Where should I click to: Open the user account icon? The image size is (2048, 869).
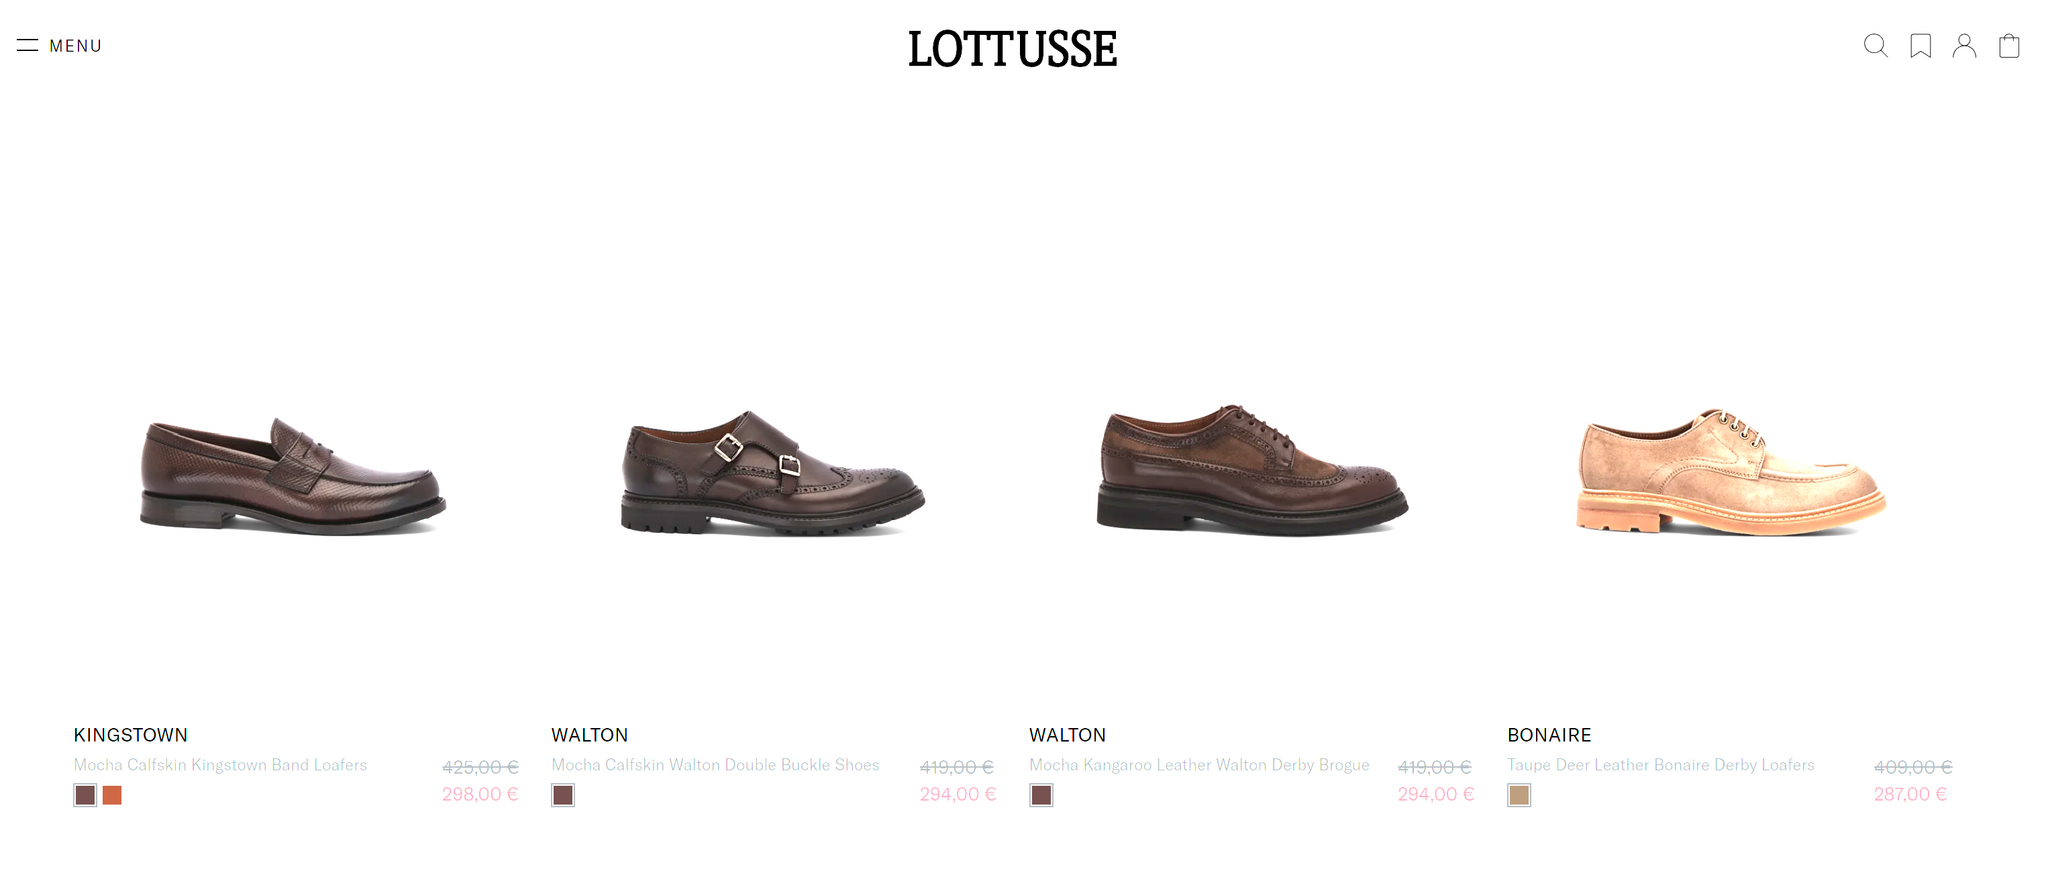tap(1964, 46)
